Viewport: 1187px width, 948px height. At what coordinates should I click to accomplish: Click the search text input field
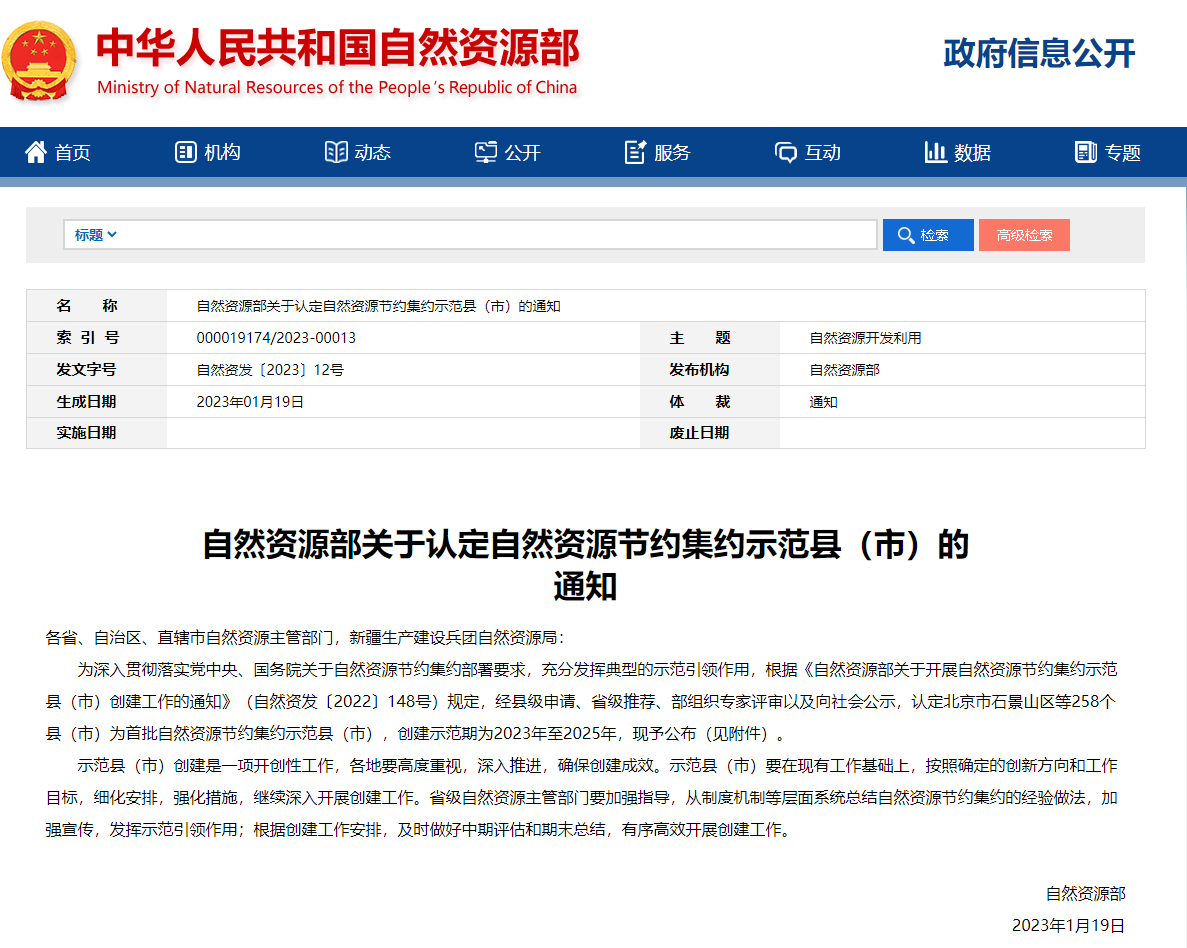(x=496, y=235)
